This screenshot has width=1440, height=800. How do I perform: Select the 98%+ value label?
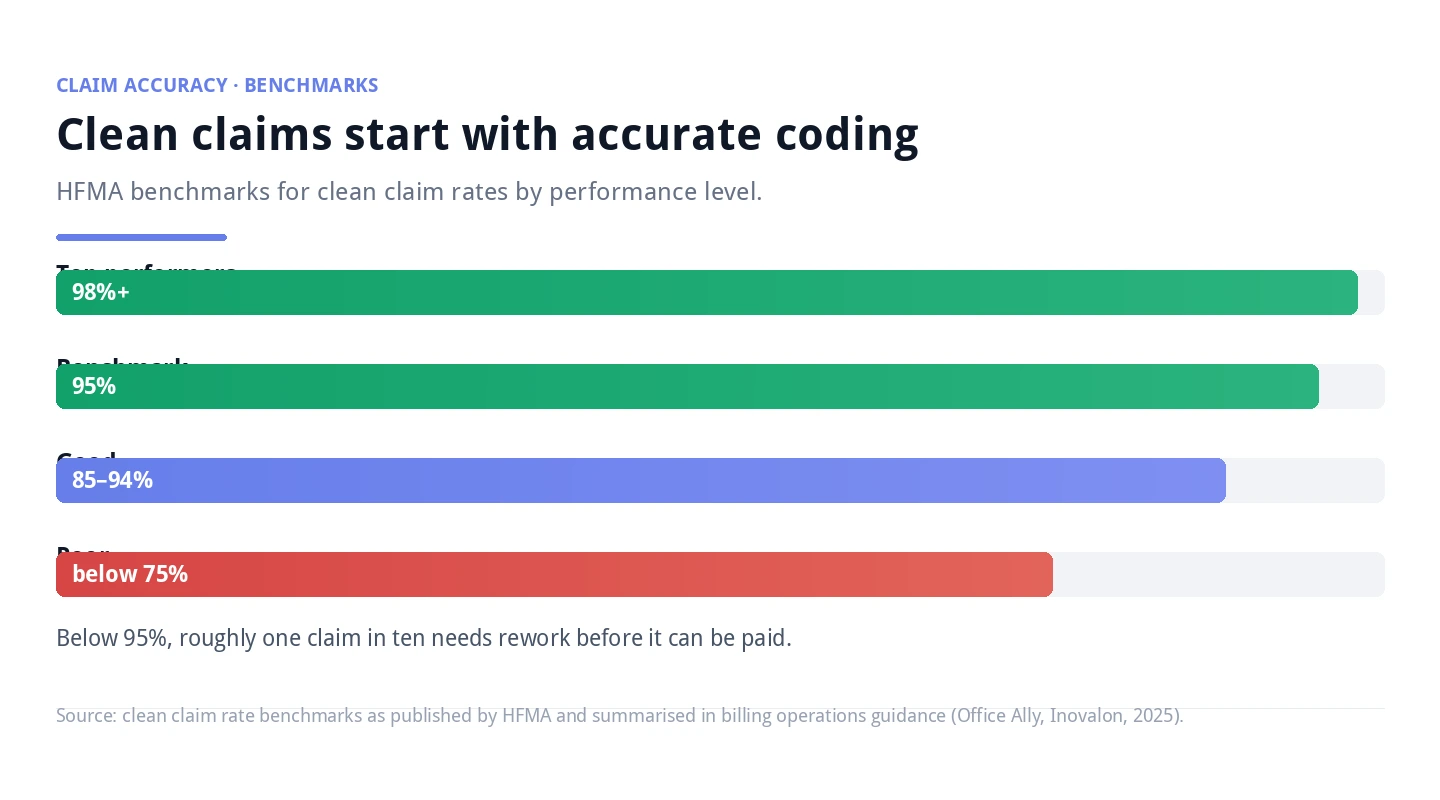click(x=101, y=292)
